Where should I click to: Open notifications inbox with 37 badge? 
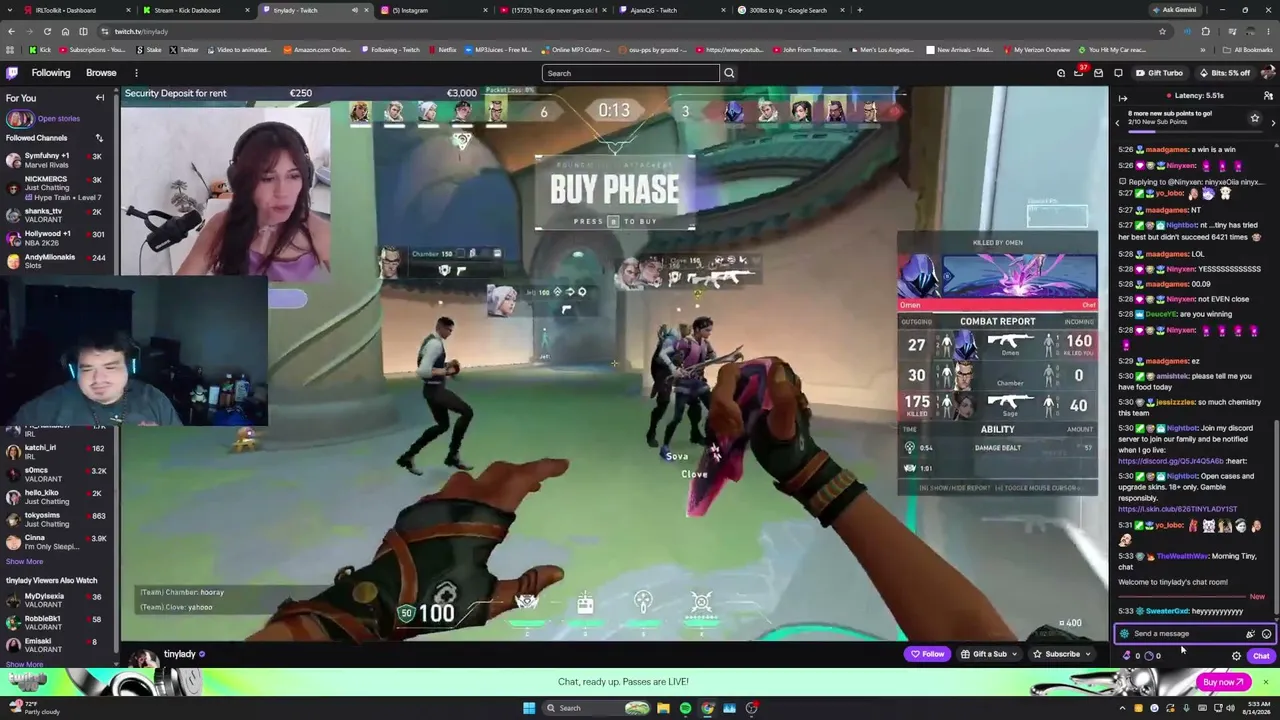pyautogui.click(x=1079, y=73)
